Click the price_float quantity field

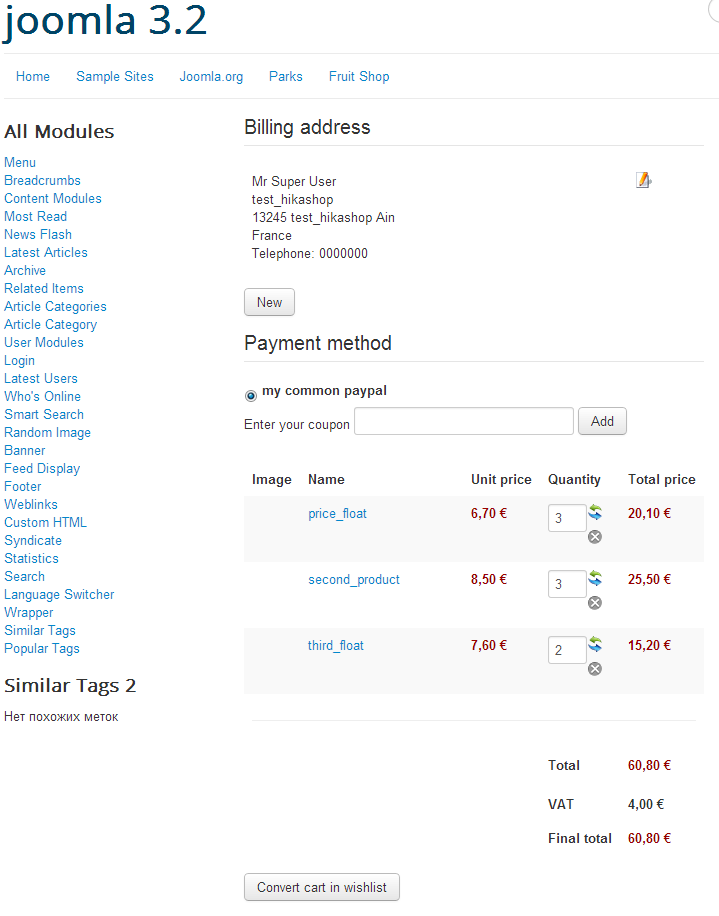pyautogui.click(x=566, y=518)
